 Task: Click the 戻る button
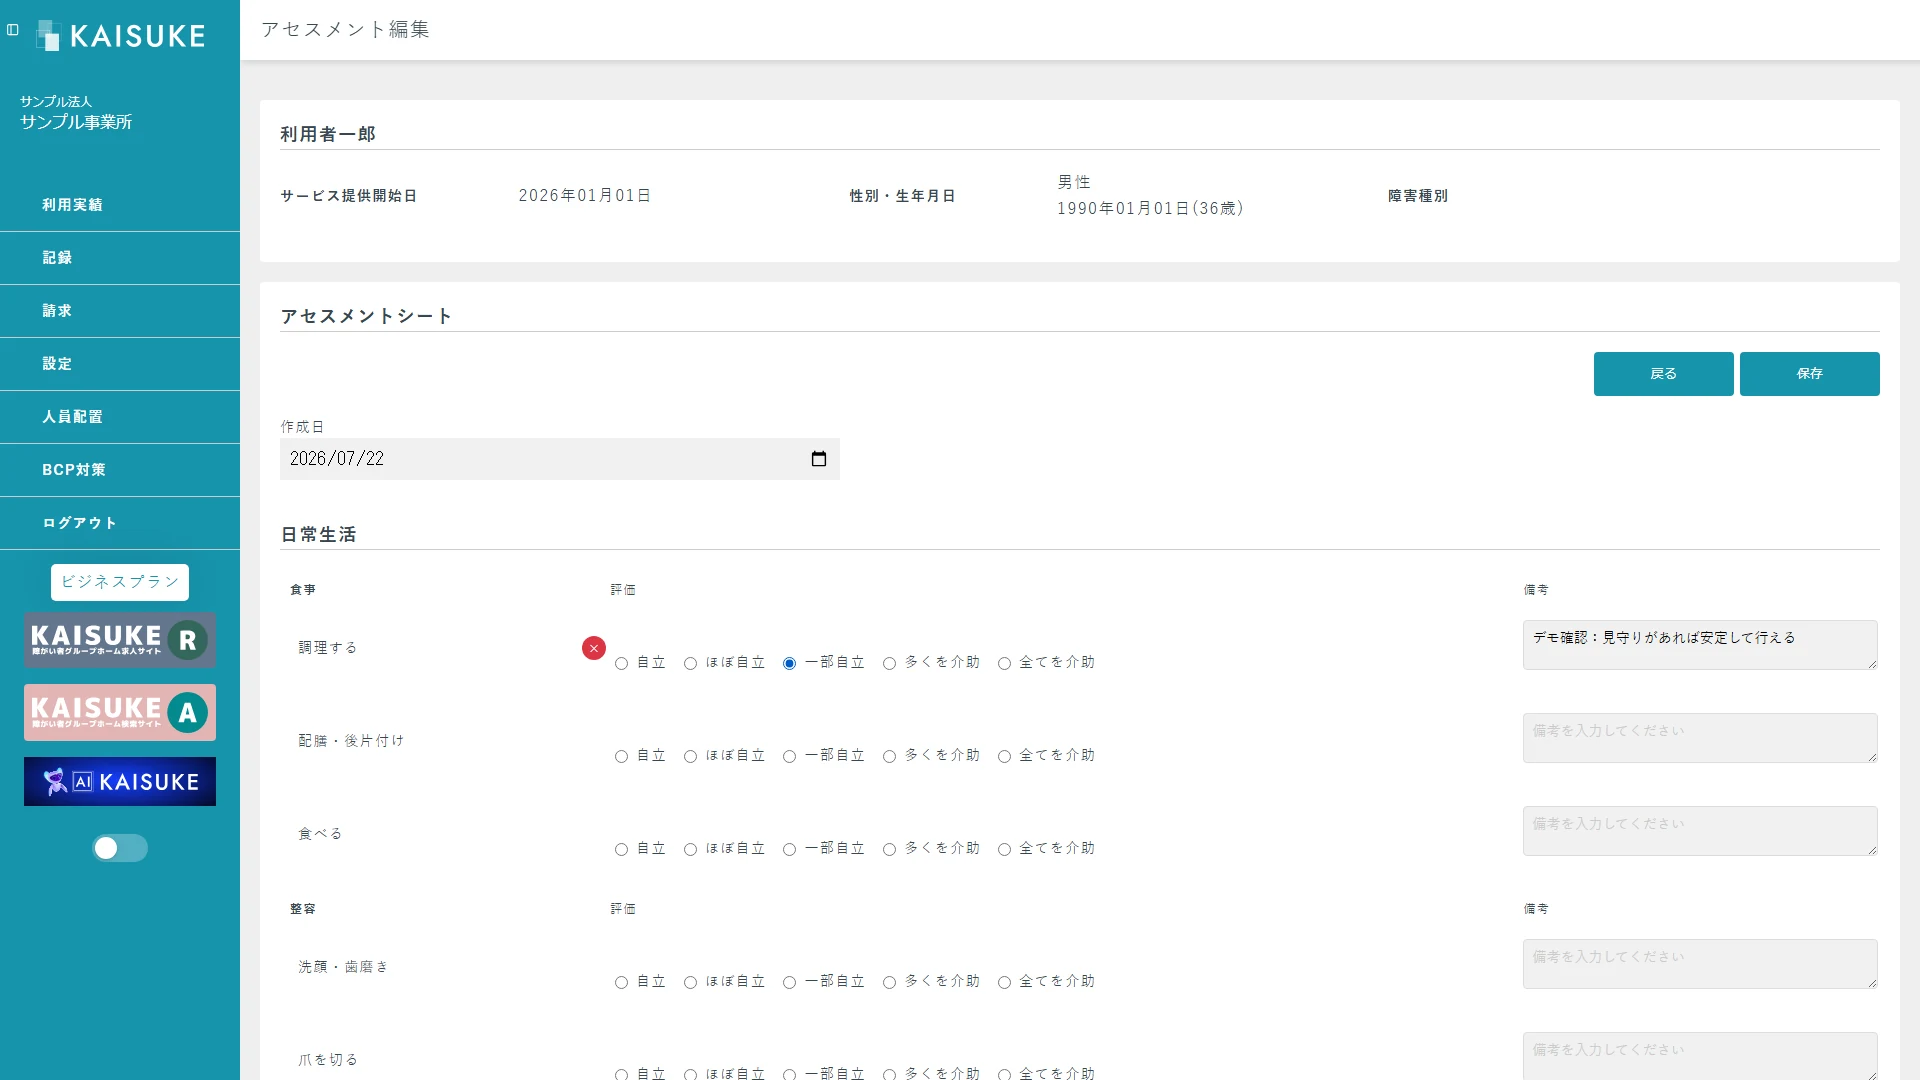(1663, 374)
